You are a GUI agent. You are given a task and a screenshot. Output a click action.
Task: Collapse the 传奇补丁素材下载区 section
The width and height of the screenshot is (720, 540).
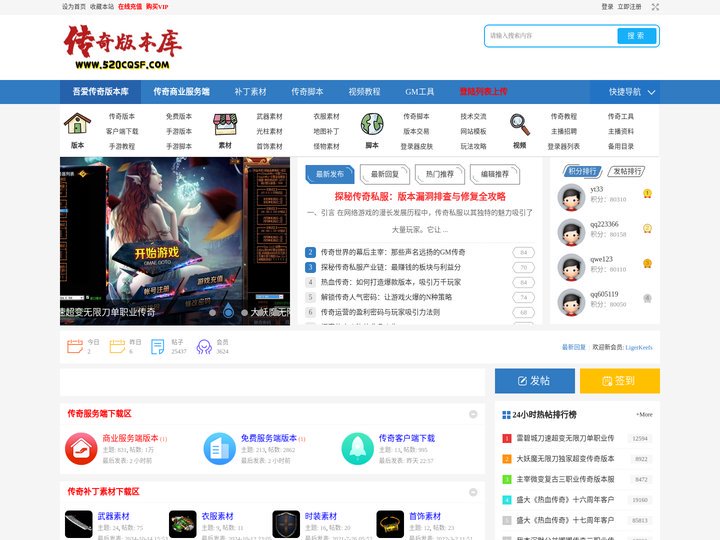473,492
